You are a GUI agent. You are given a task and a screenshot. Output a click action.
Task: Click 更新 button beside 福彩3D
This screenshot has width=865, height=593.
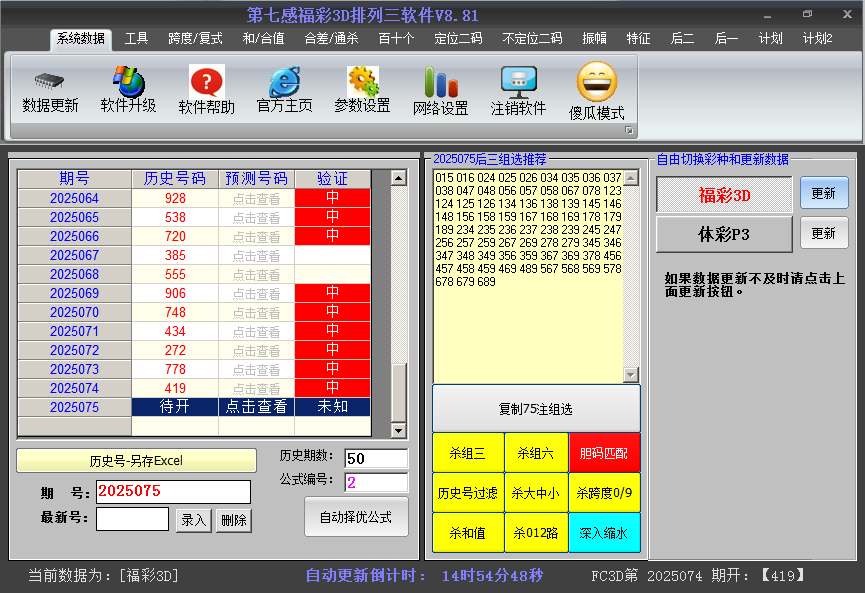(824, 193)
